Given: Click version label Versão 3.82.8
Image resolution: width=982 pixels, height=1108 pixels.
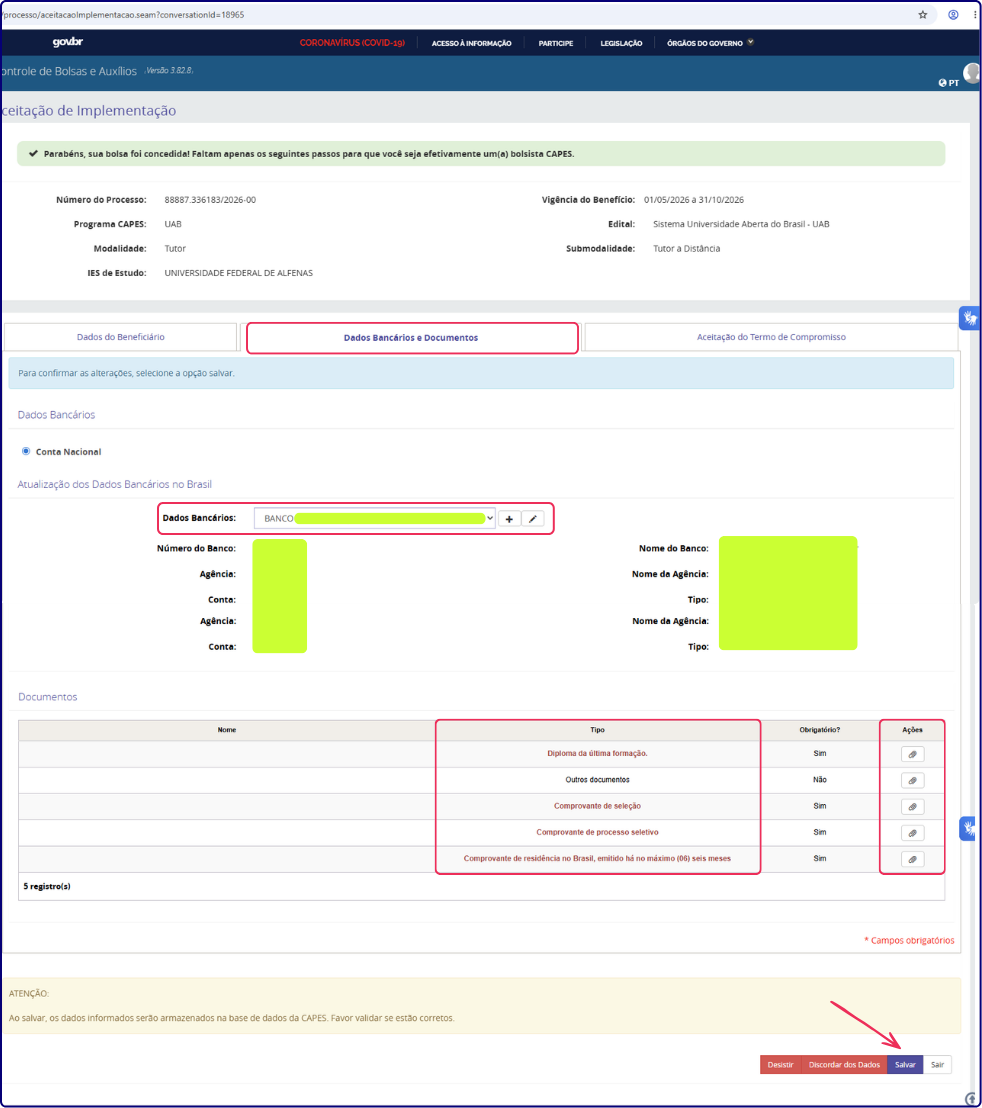Looking at the screenshot, I should (169, 71).
